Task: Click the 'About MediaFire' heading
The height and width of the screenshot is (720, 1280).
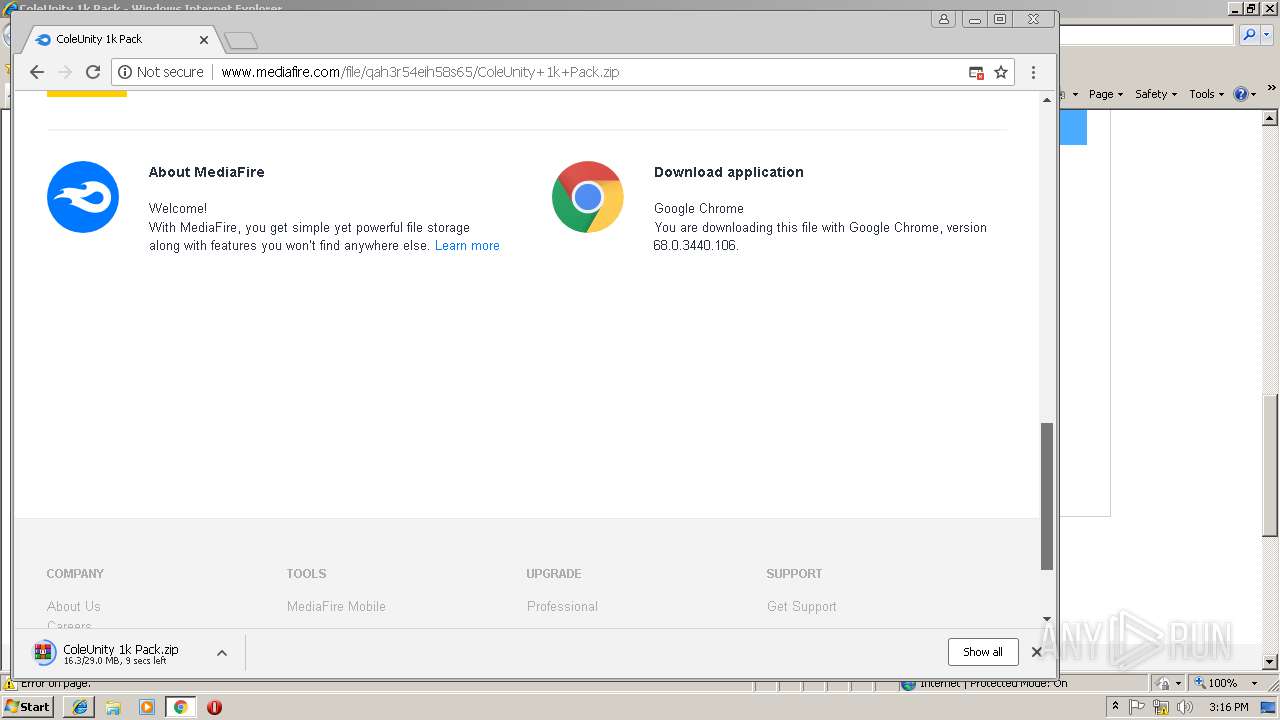Action: [207, 172]
